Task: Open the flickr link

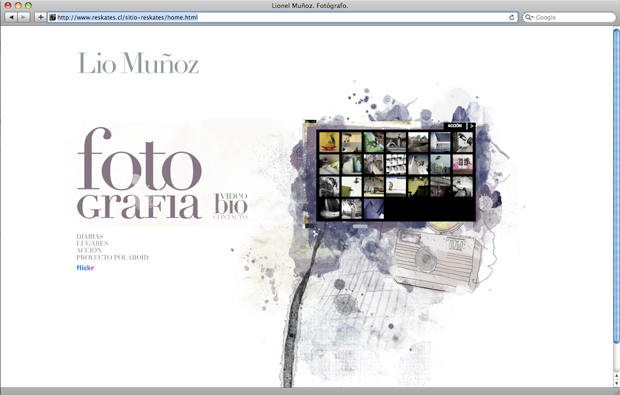Action: [x=86, y=268]
